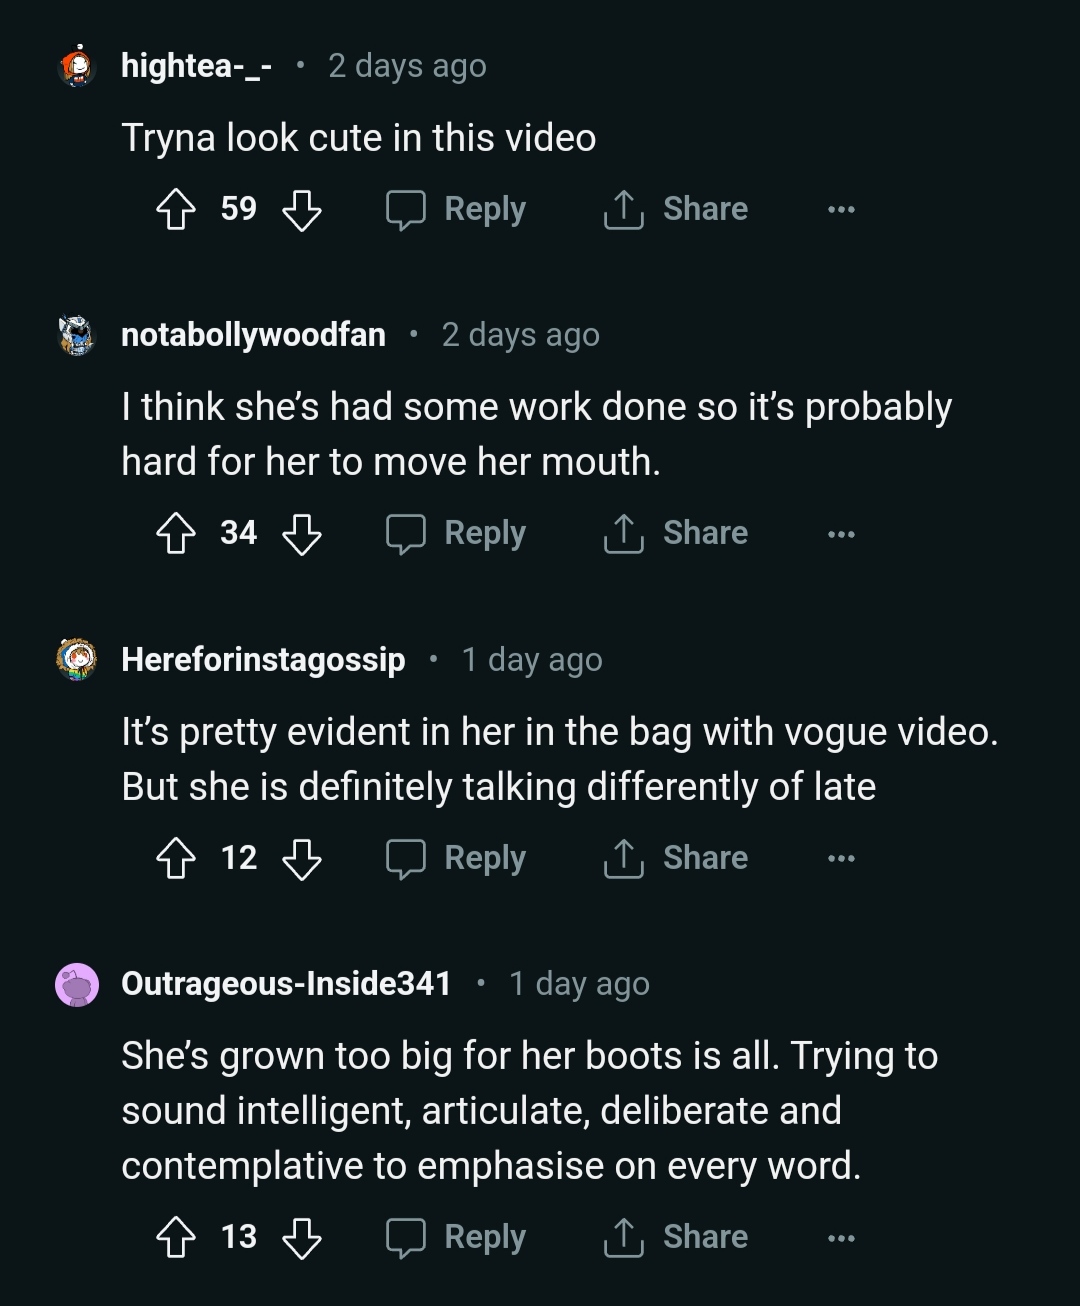Open more options for Outrageous-Inside341 comment
The image size is (1080, 1306).
coord(841,1238)
